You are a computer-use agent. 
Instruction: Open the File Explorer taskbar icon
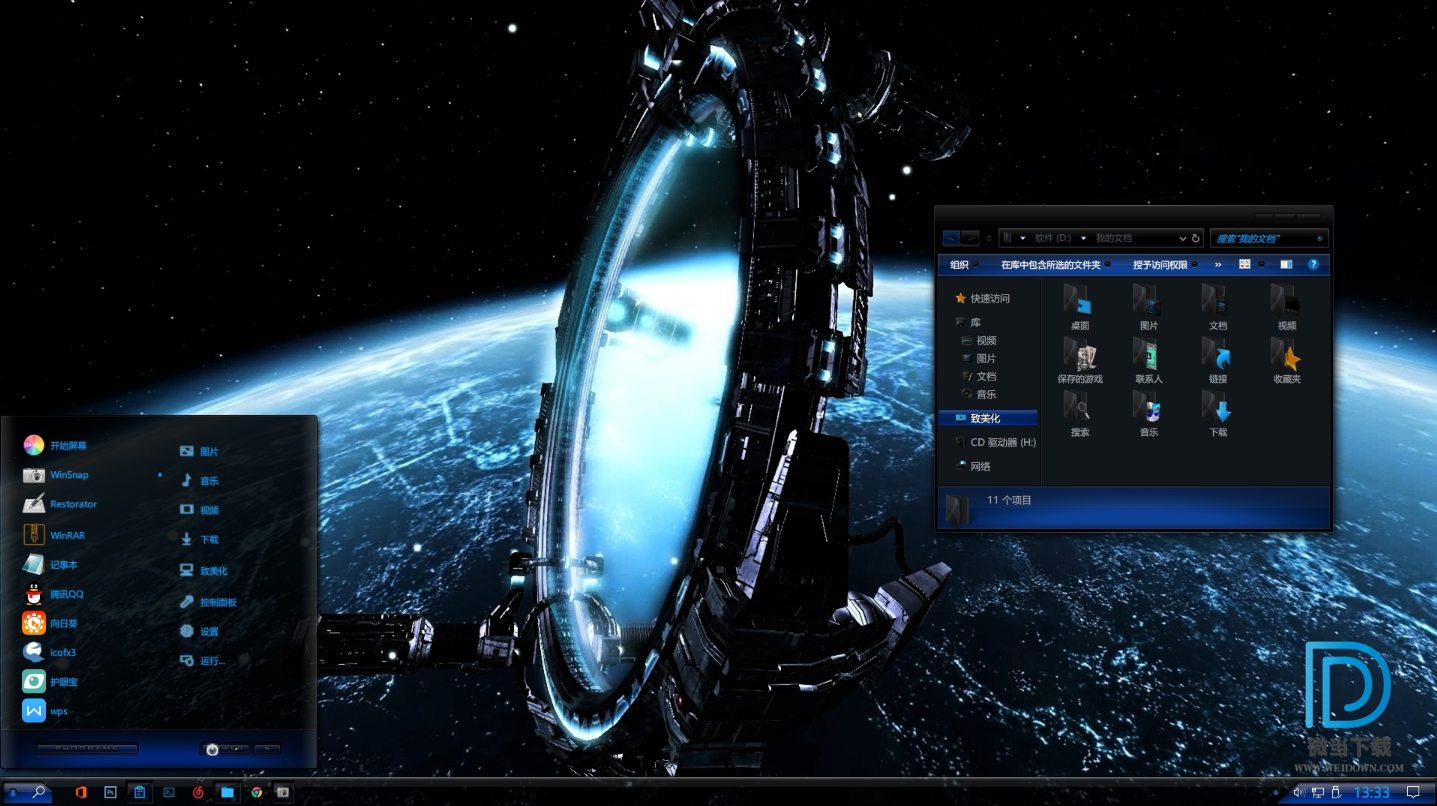[x=227, y=792]
